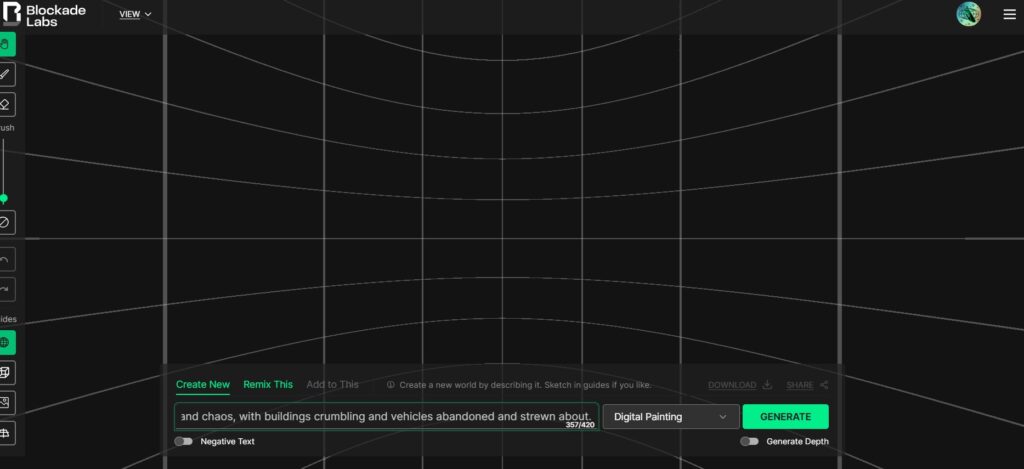The image size is (1024, 469).
Task: Select the hand pan tool
Action: coord(6,44)
